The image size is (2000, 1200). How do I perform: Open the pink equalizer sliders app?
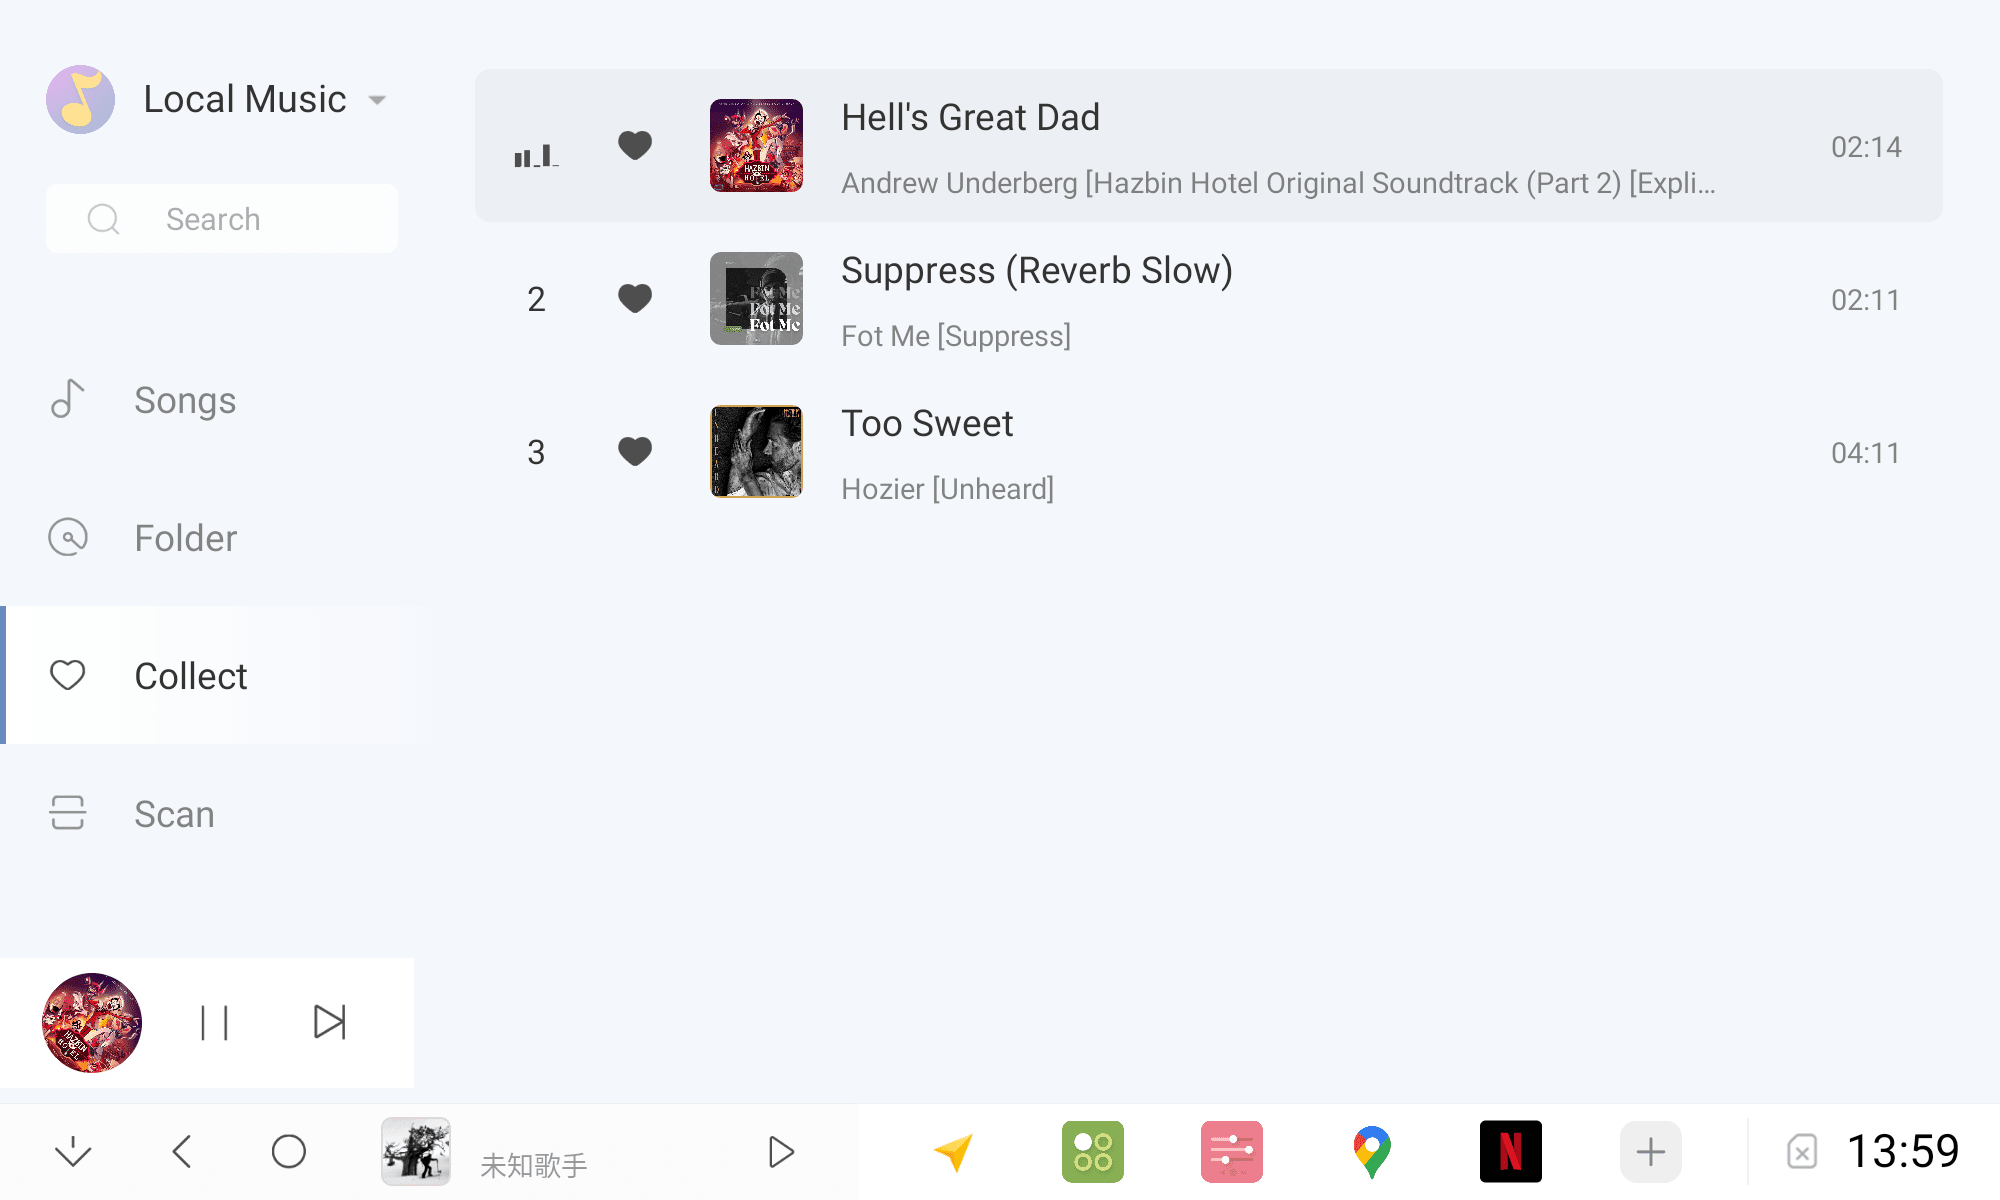tap(1231, 1152)
